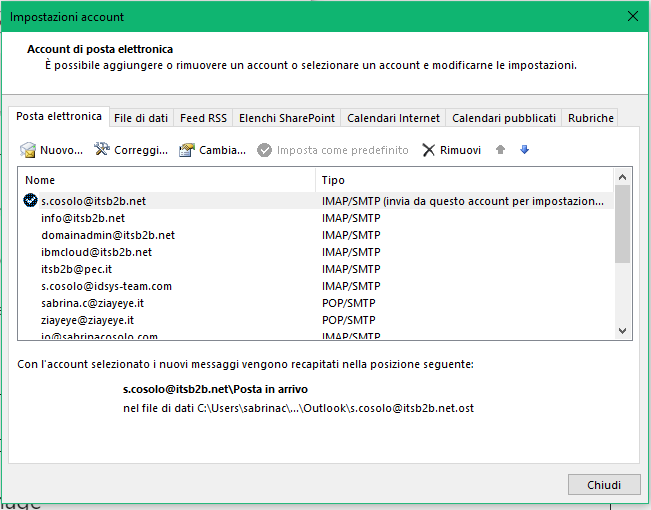Viewport: 651px width, 510px height.
Task: Click the Nuovo new account icon
Action: [x=28, y=150]
